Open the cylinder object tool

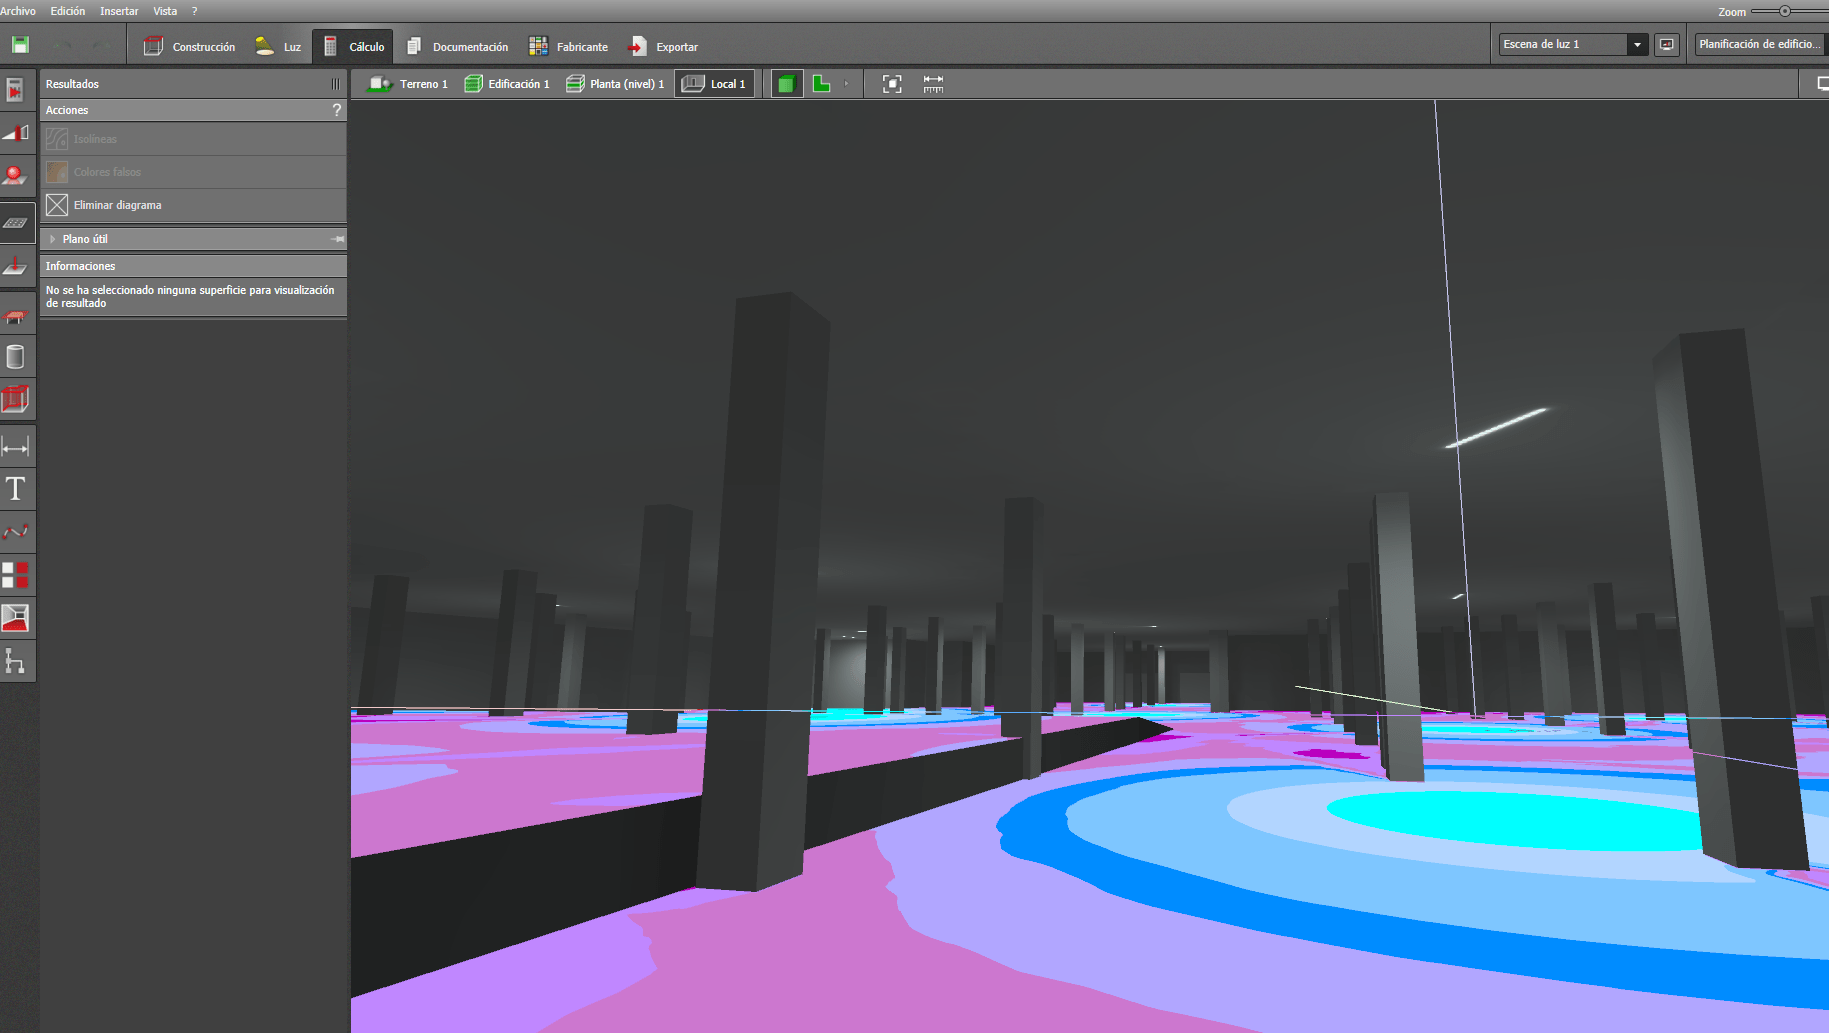click(x=16, y=357)
